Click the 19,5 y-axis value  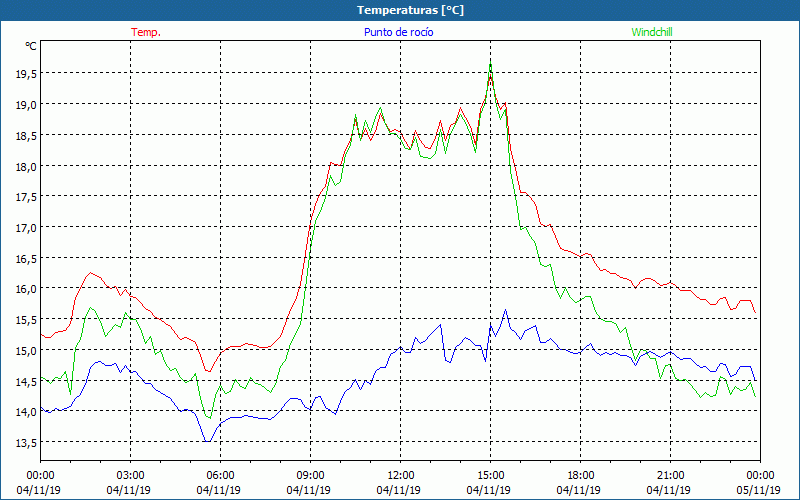point(26,74)
